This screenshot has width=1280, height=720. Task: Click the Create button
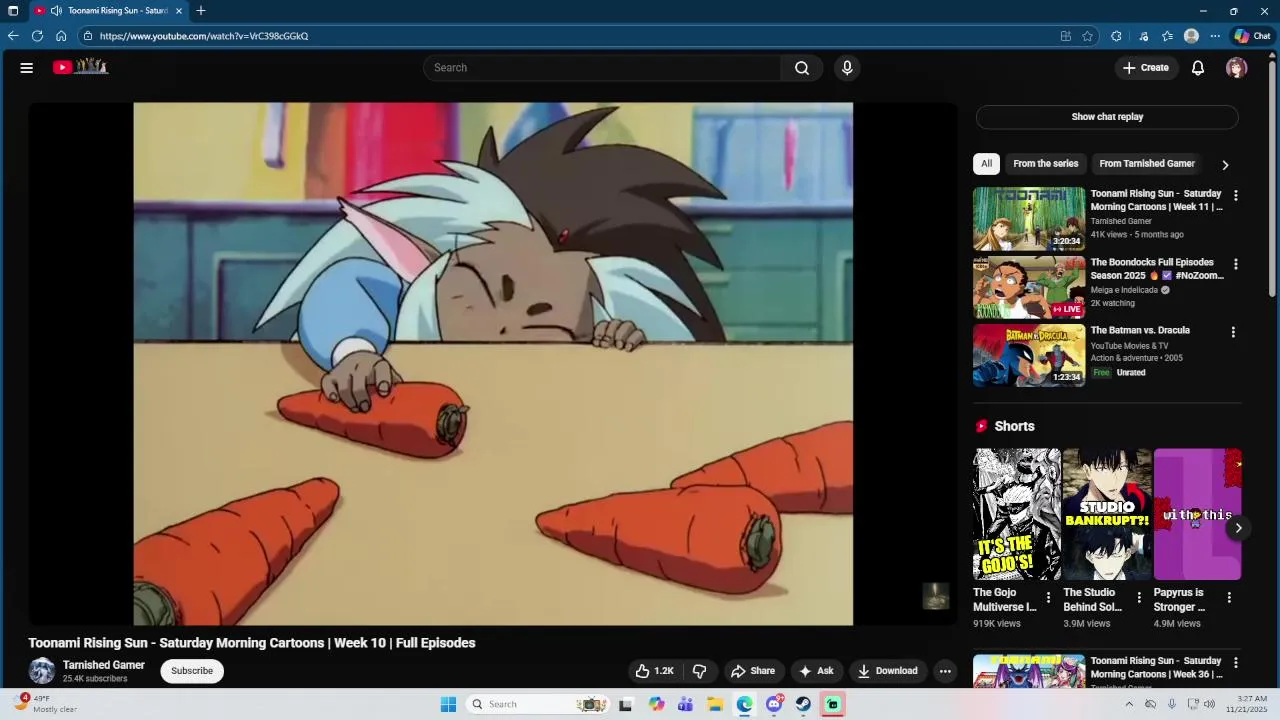click(x=1145, y=68)
